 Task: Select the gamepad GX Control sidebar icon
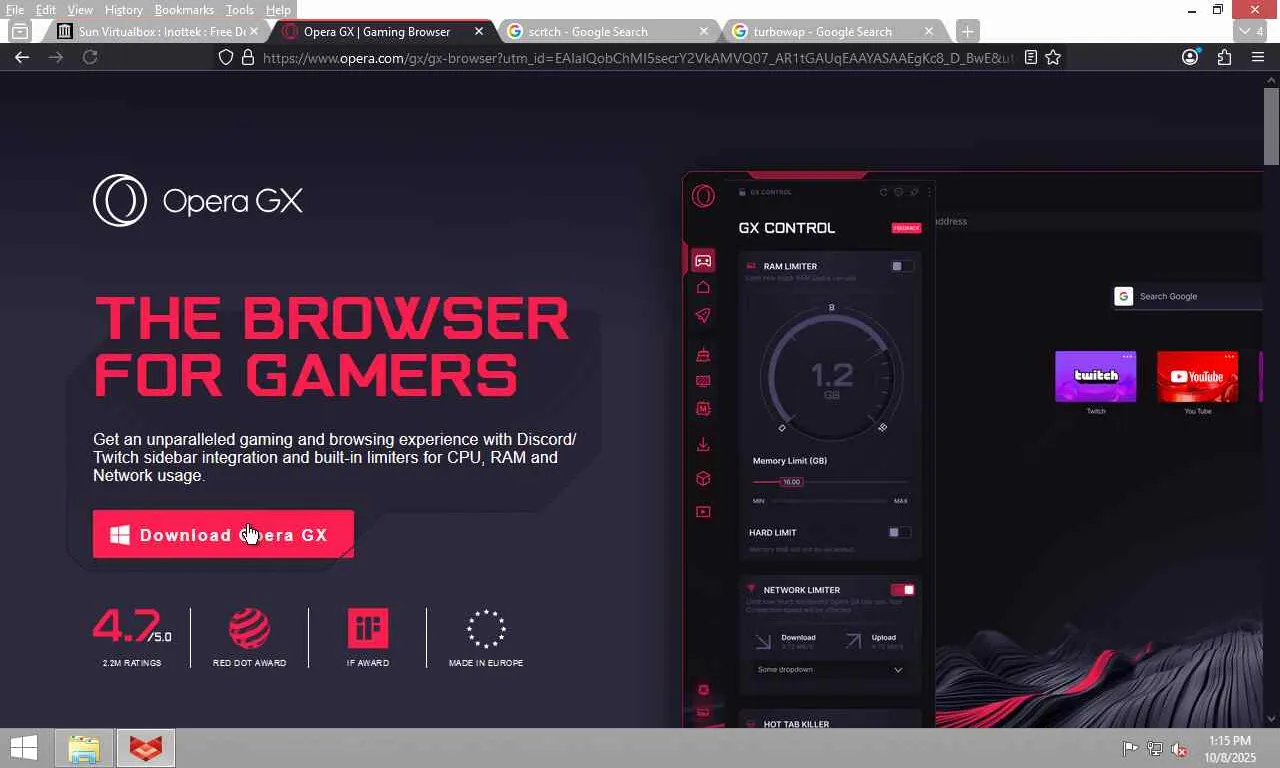click(x=703, y=261)
